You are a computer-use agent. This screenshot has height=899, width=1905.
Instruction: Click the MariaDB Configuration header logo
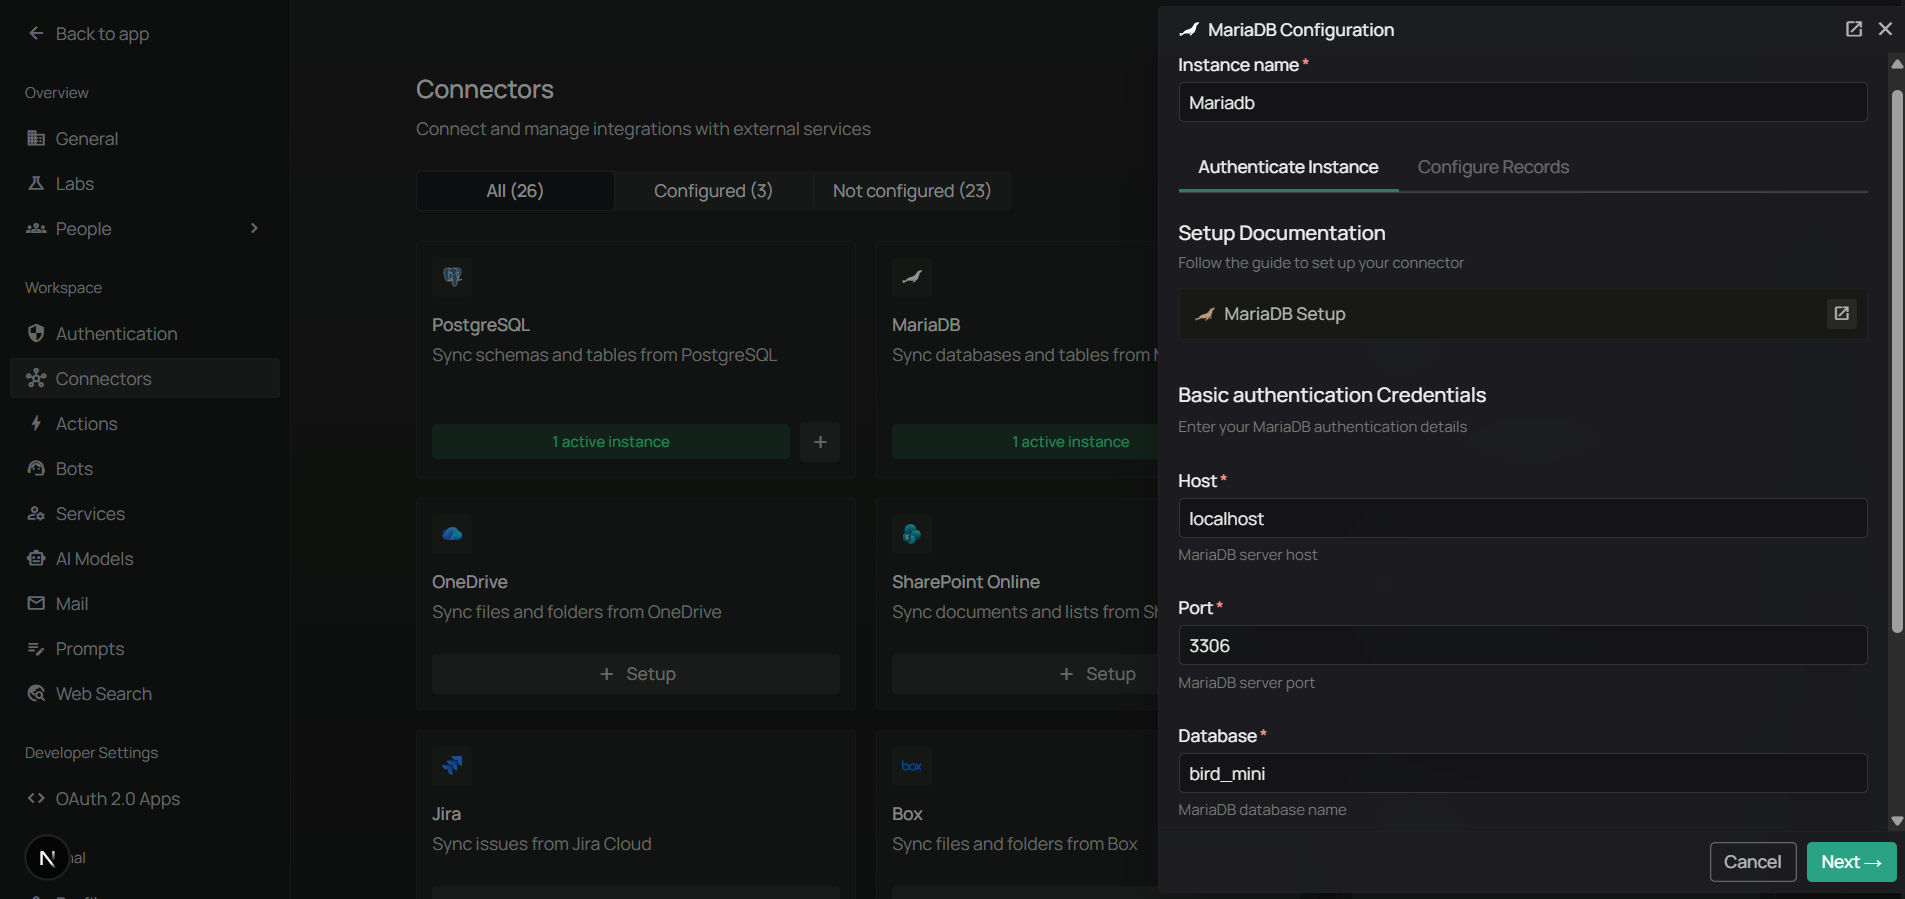pos(1188,30)
